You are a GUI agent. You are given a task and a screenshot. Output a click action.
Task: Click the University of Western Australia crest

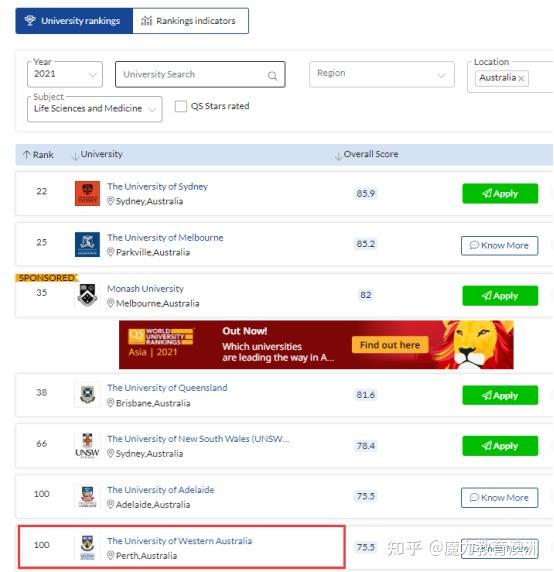point(87,547)
